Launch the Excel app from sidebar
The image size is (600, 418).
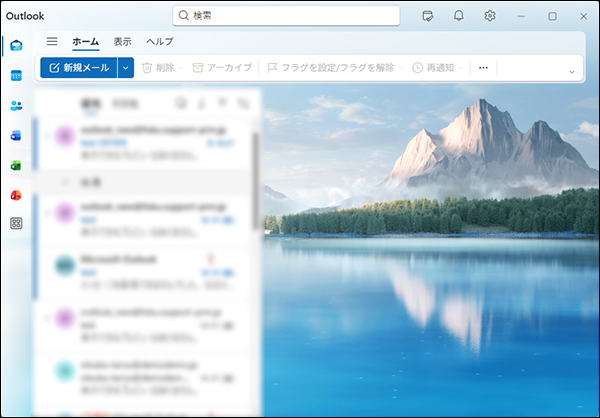tap(16, 165)
